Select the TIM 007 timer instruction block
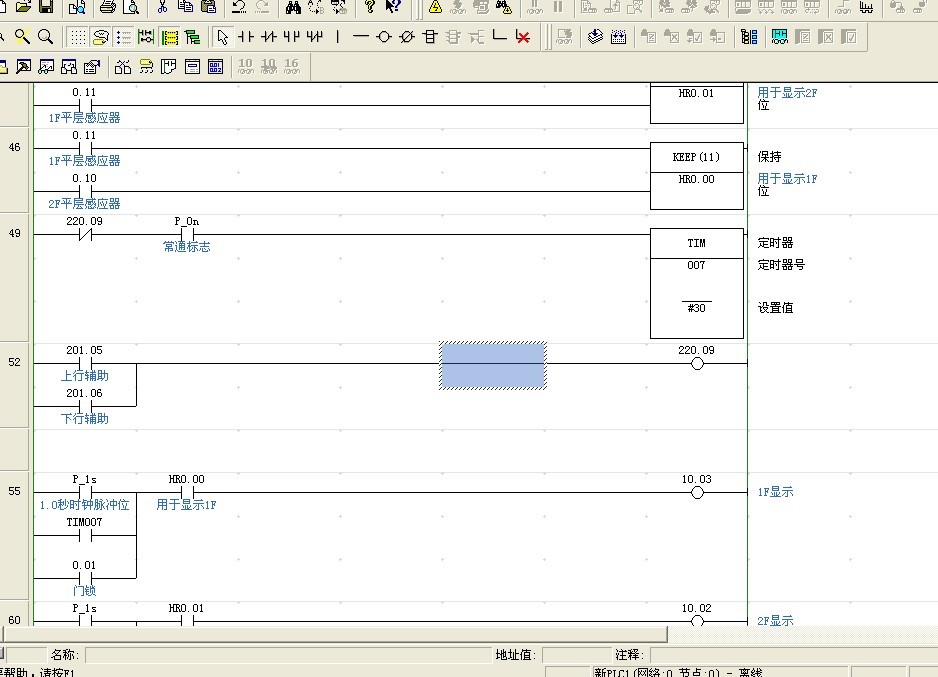The image size is (938, 677). point(697,284)
